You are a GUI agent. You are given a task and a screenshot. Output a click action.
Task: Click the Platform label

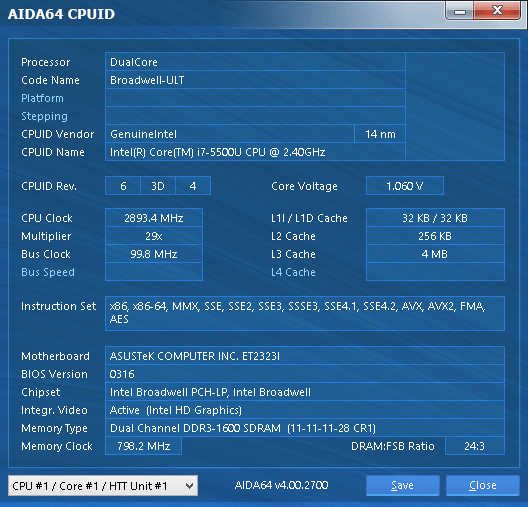coord(42,98)
